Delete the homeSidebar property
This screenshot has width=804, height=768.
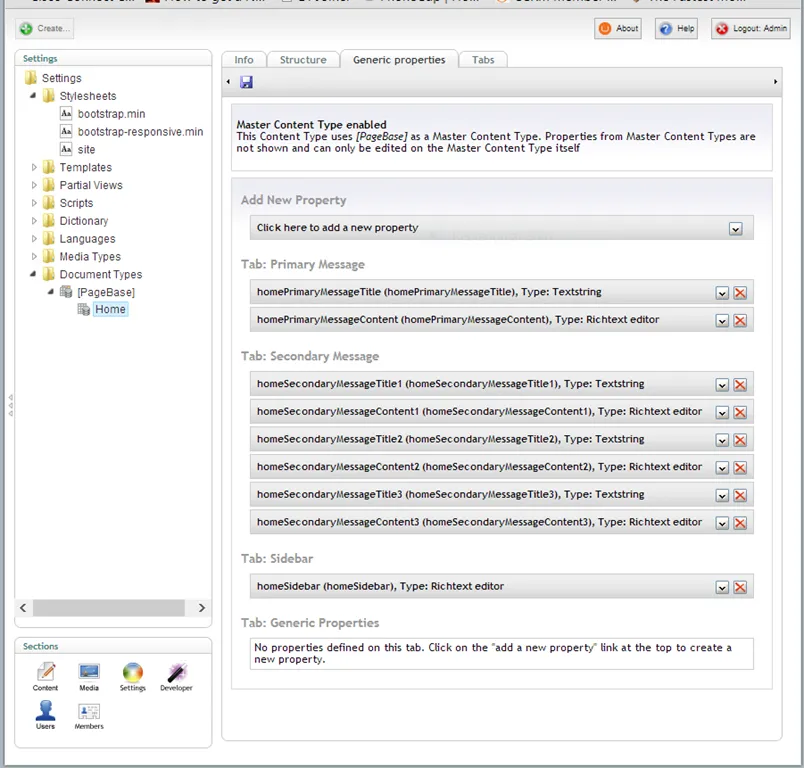(x=740, y=587)
